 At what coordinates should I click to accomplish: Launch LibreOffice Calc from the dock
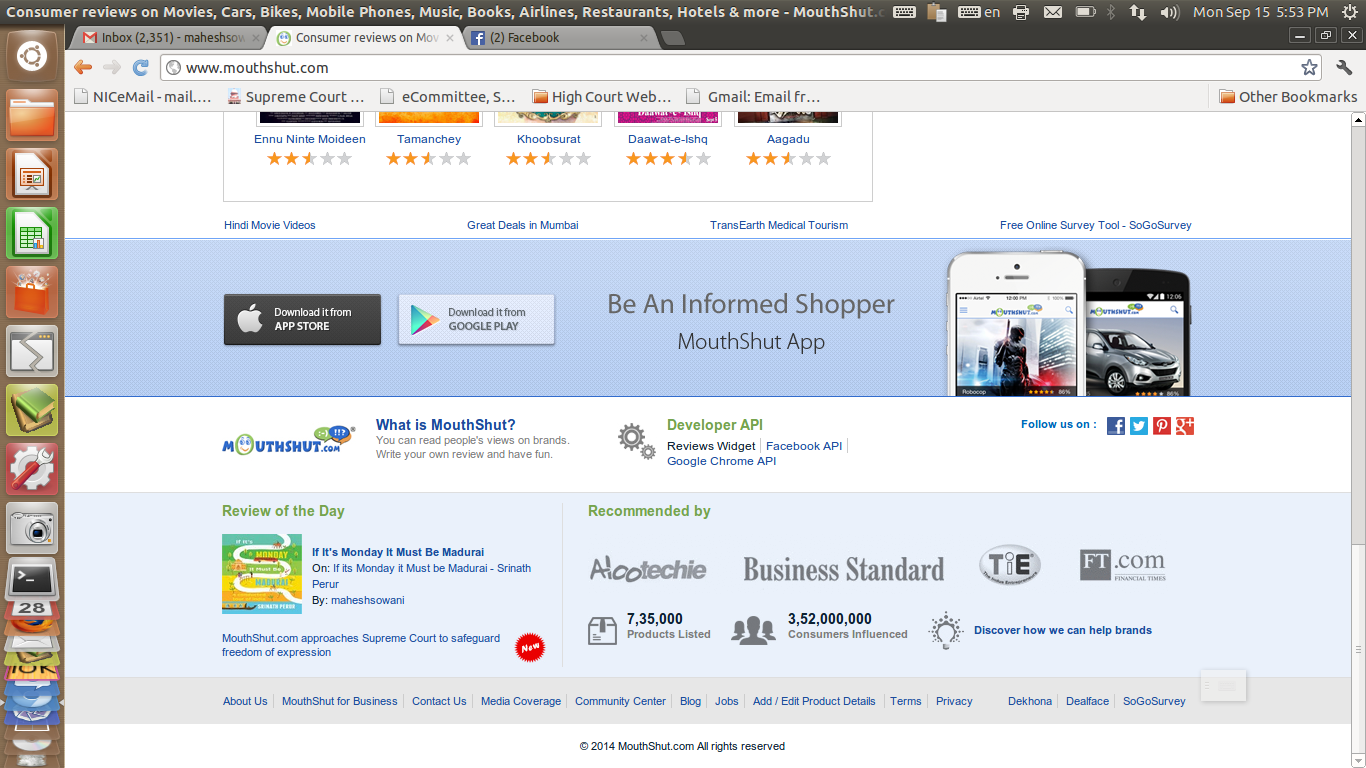tap(32, 233)
